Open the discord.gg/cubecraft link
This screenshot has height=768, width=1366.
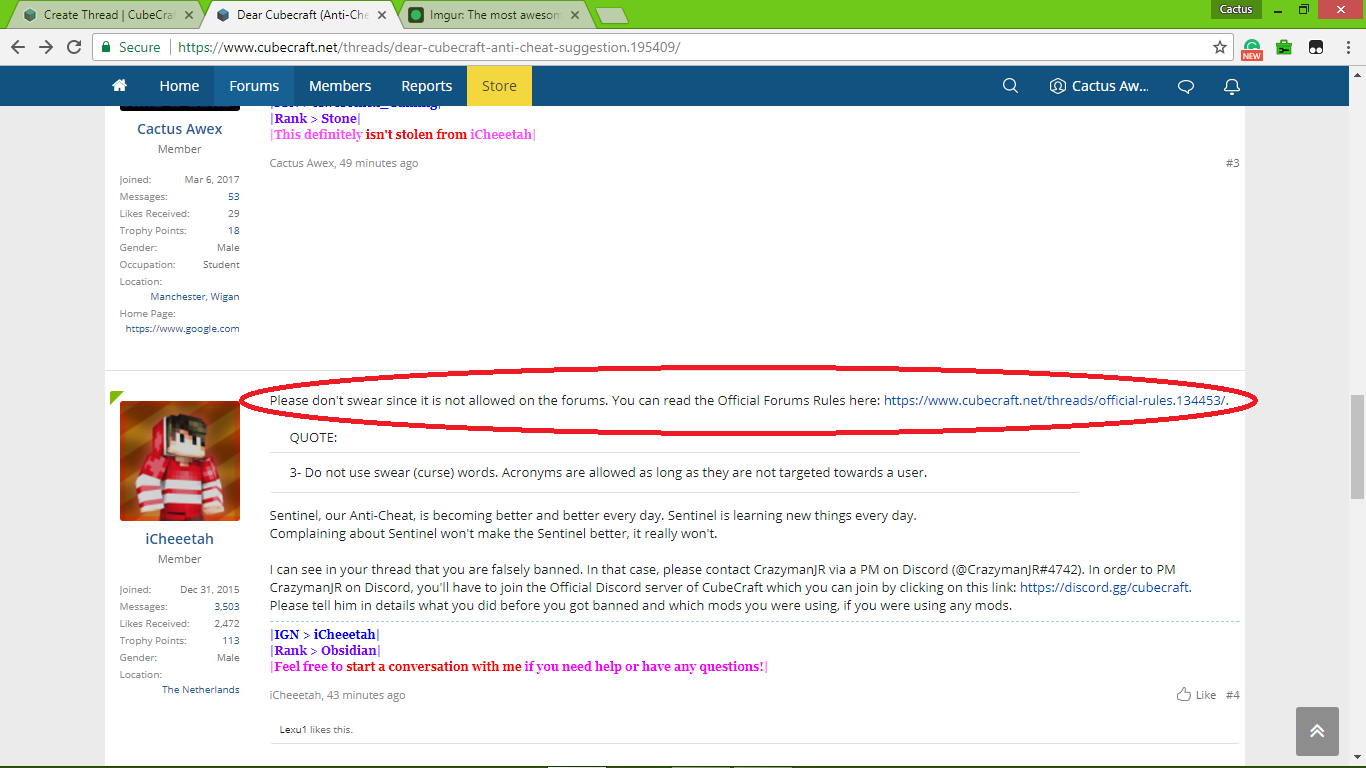[1105, 587]
